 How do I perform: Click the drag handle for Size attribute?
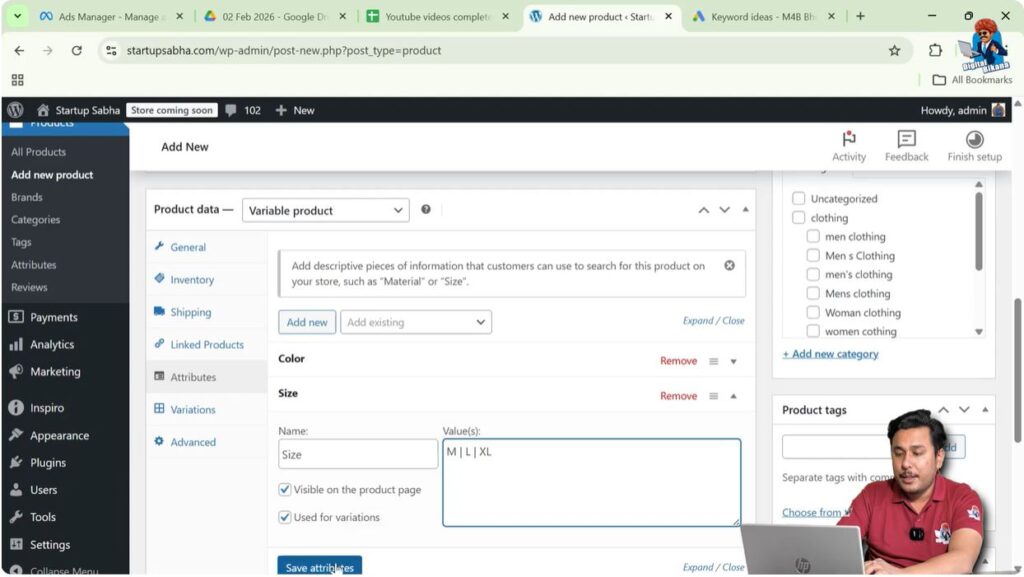click(714, 396)
